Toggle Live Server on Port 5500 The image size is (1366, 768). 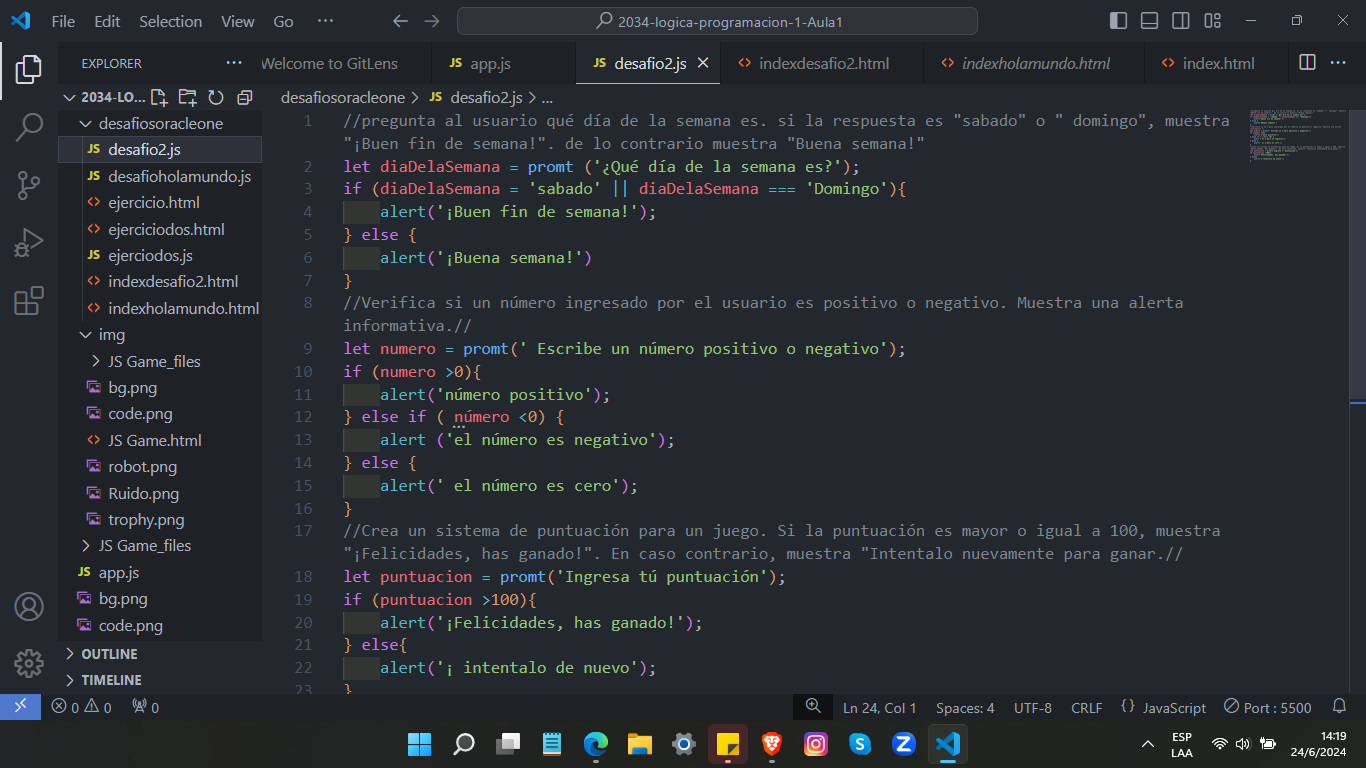(1268, 707)
